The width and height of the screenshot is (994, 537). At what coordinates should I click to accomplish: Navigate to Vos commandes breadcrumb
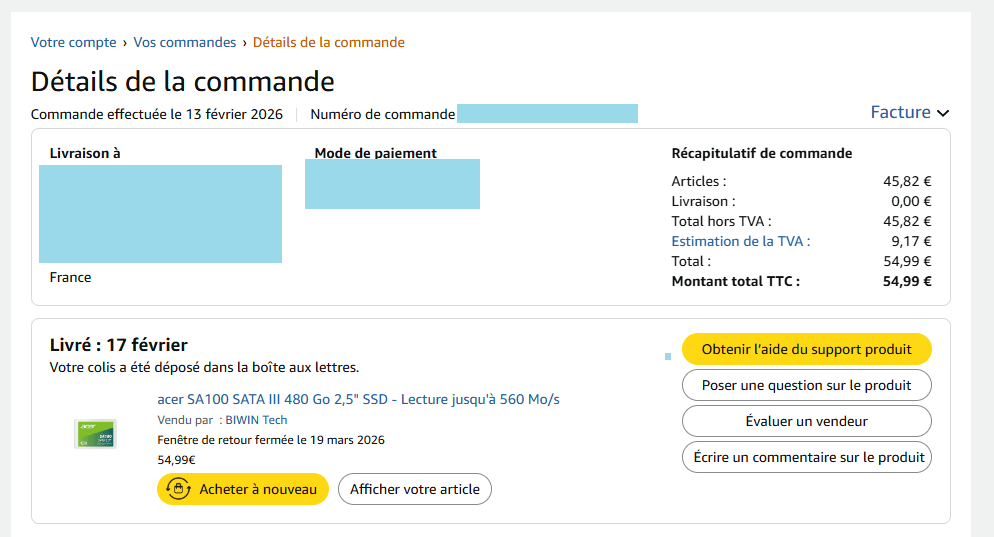(185, 42)
